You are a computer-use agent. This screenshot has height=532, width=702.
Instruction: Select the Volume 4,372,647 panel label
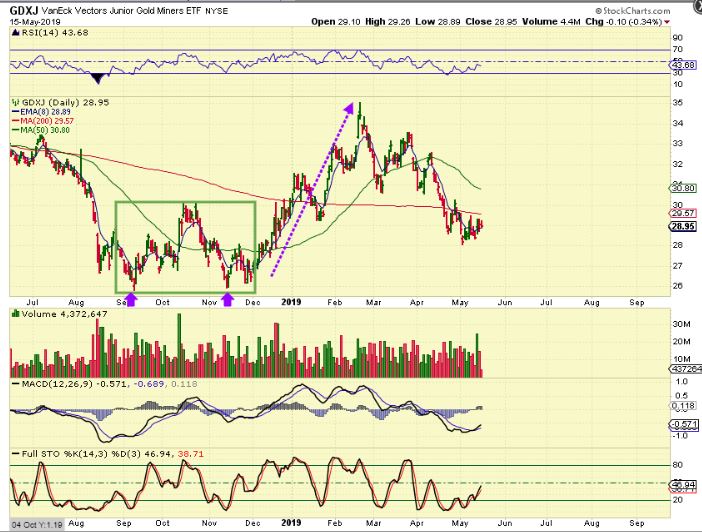click(64, 314)
